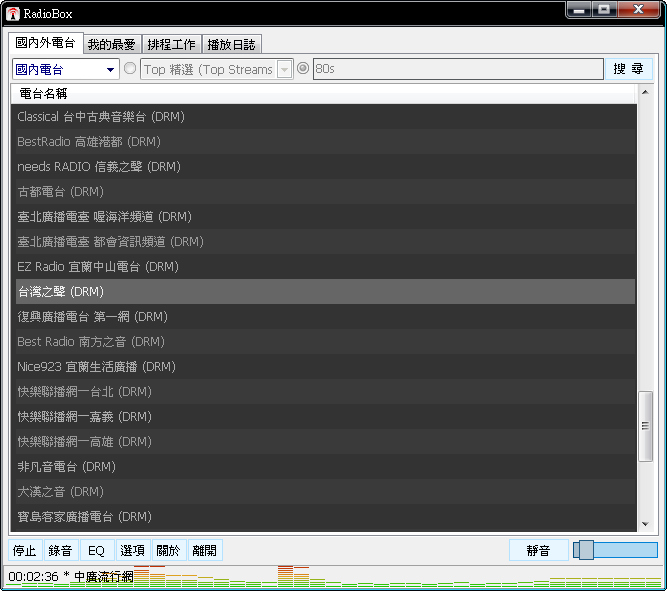Toggle the 靜音 mute button

pos(539,551)
